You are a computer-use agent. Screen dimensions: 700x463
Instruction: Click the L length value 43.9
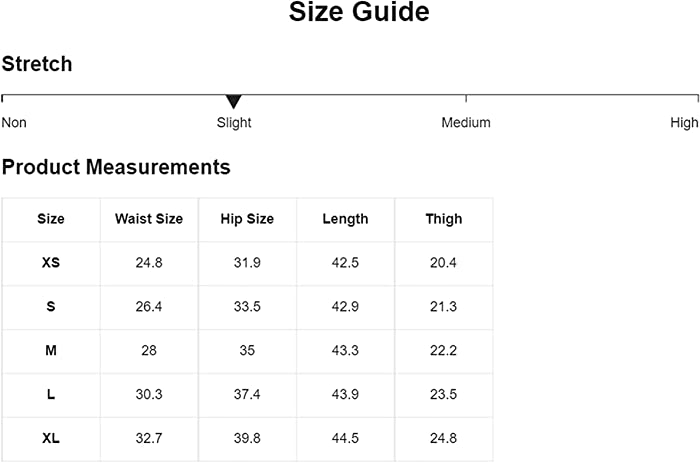click(345, 394)
